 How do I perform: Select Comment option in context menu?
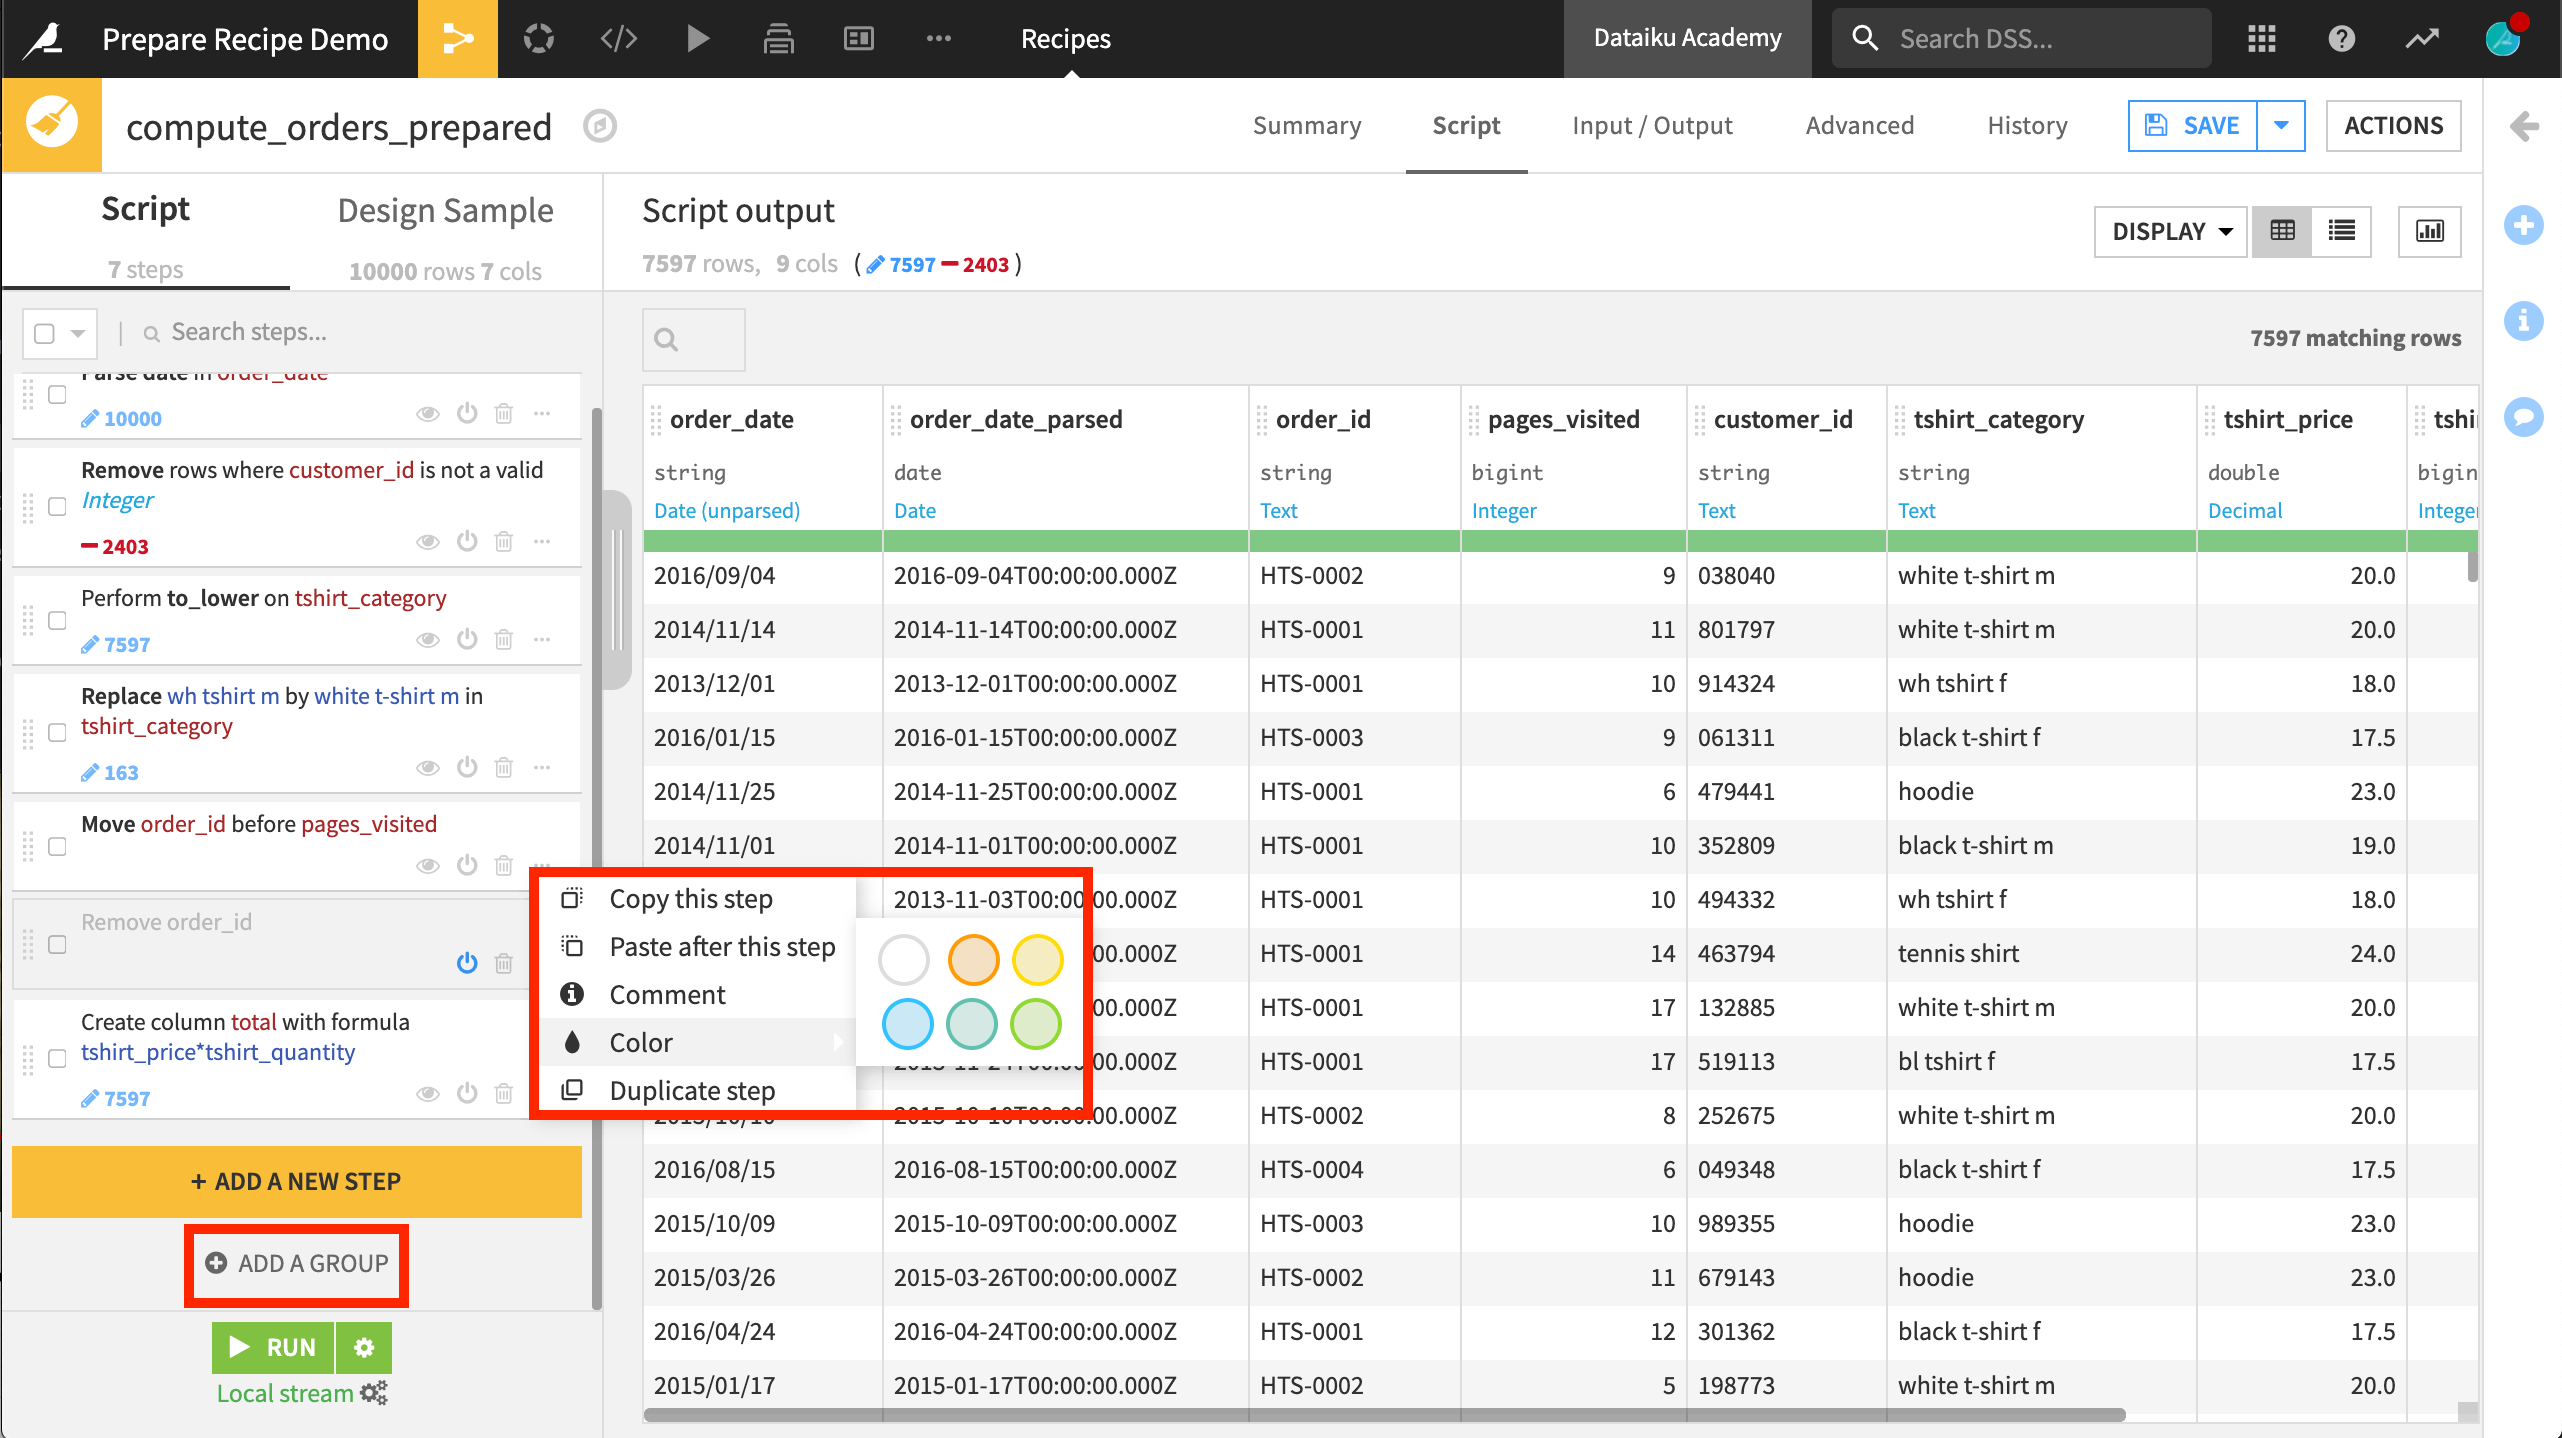pos(665,994)
